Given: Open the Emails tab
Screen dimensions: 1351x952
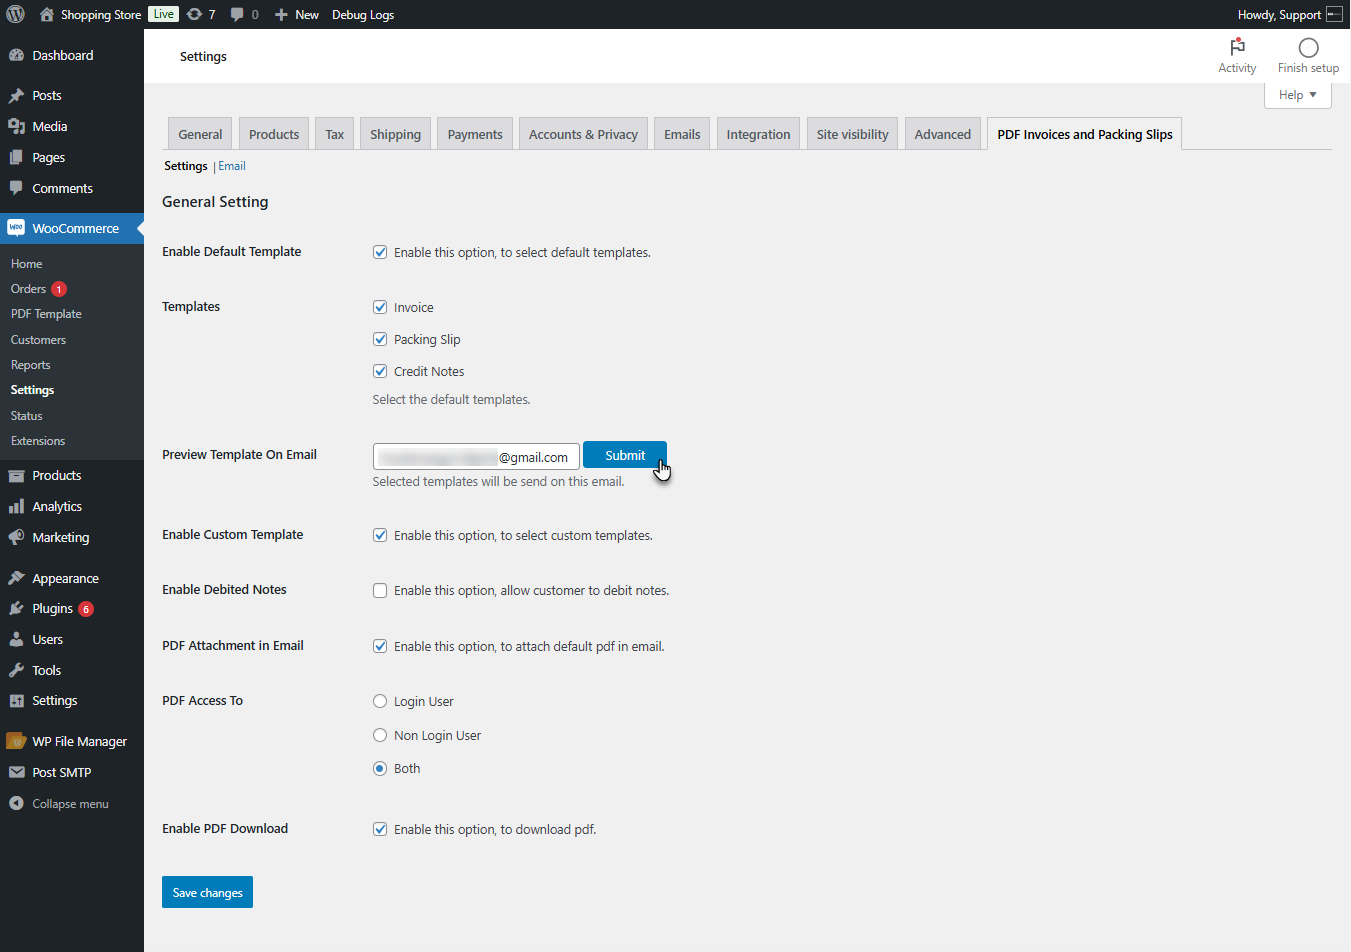Looking at the screenshot, I should coord(682,134).
